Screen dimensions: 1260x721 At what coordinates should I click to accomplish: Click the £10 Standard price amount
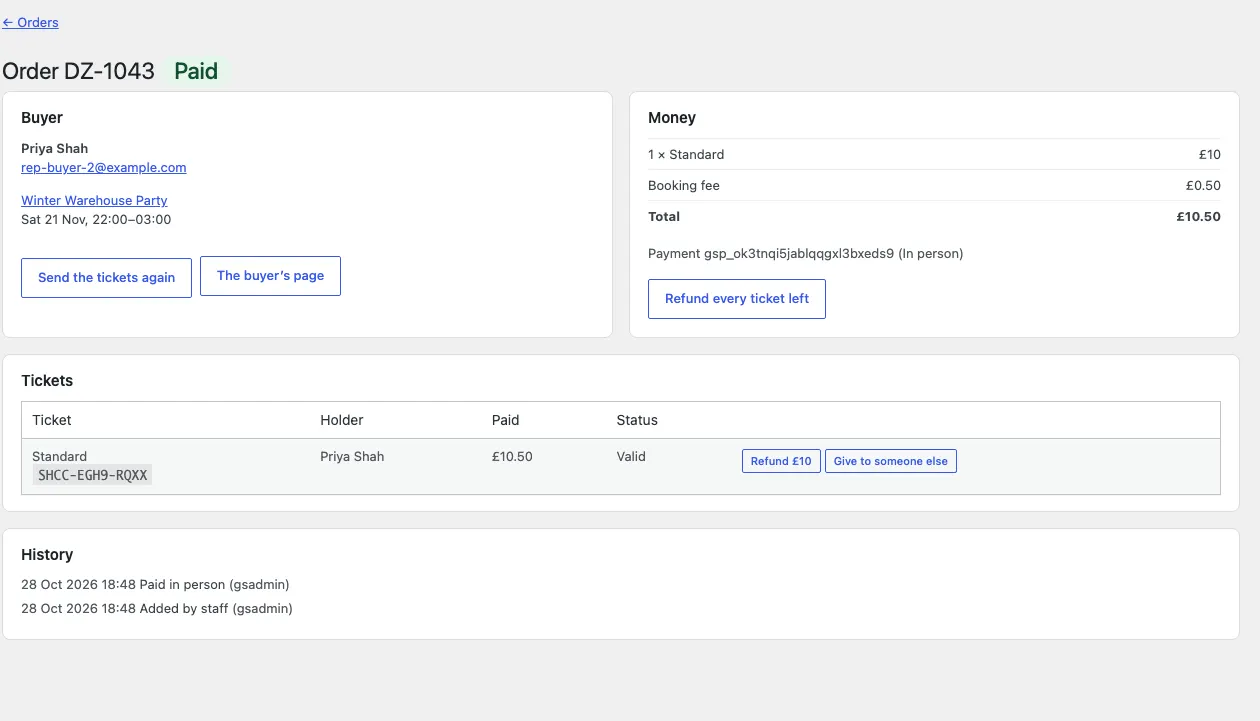pos(1210,154)
